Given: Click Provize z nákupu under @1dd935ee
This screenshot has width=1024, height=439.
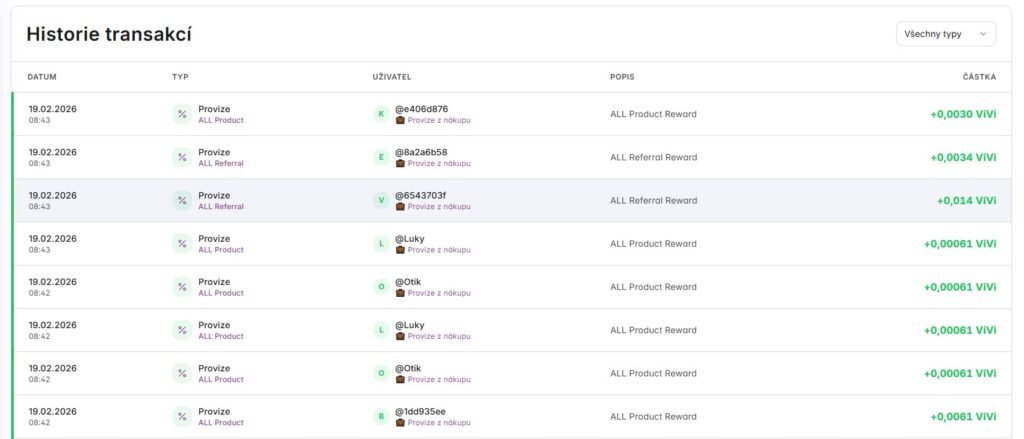Looking at the screenshot, I should pos(439,423).
